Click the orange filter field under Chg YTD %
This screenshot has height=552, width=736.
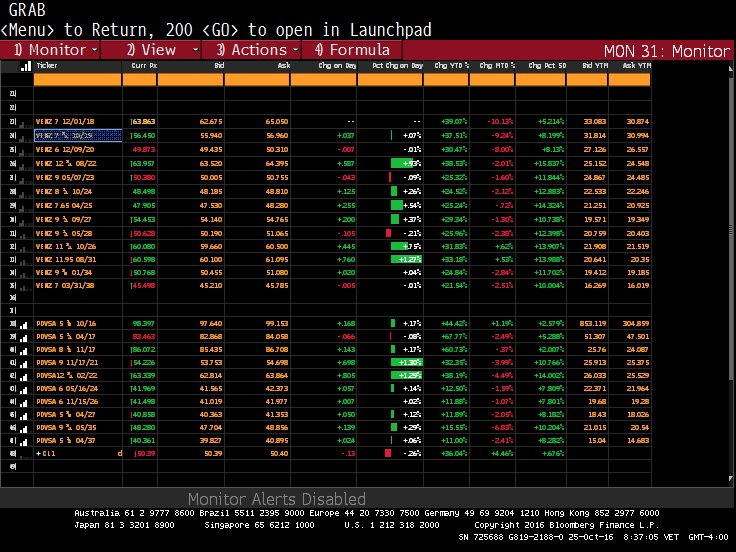tap(446, 80)
